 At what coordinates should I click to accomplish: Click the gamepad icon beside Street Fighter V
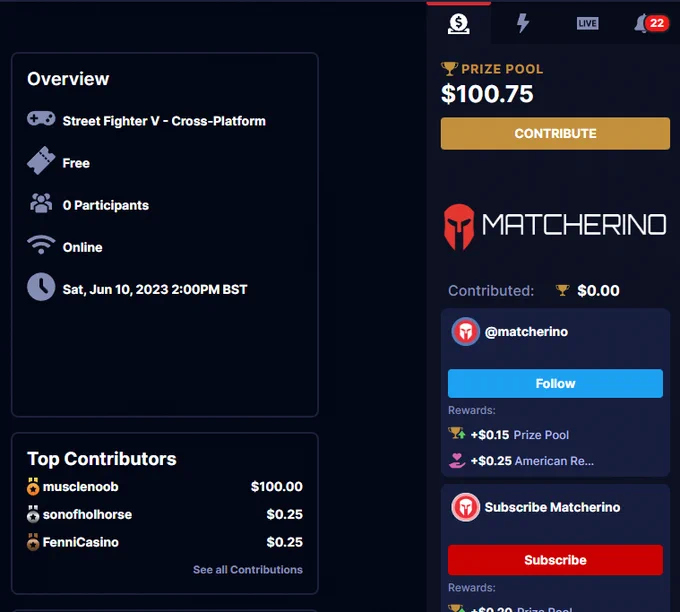pyautogui.click(x=41, y=118)
